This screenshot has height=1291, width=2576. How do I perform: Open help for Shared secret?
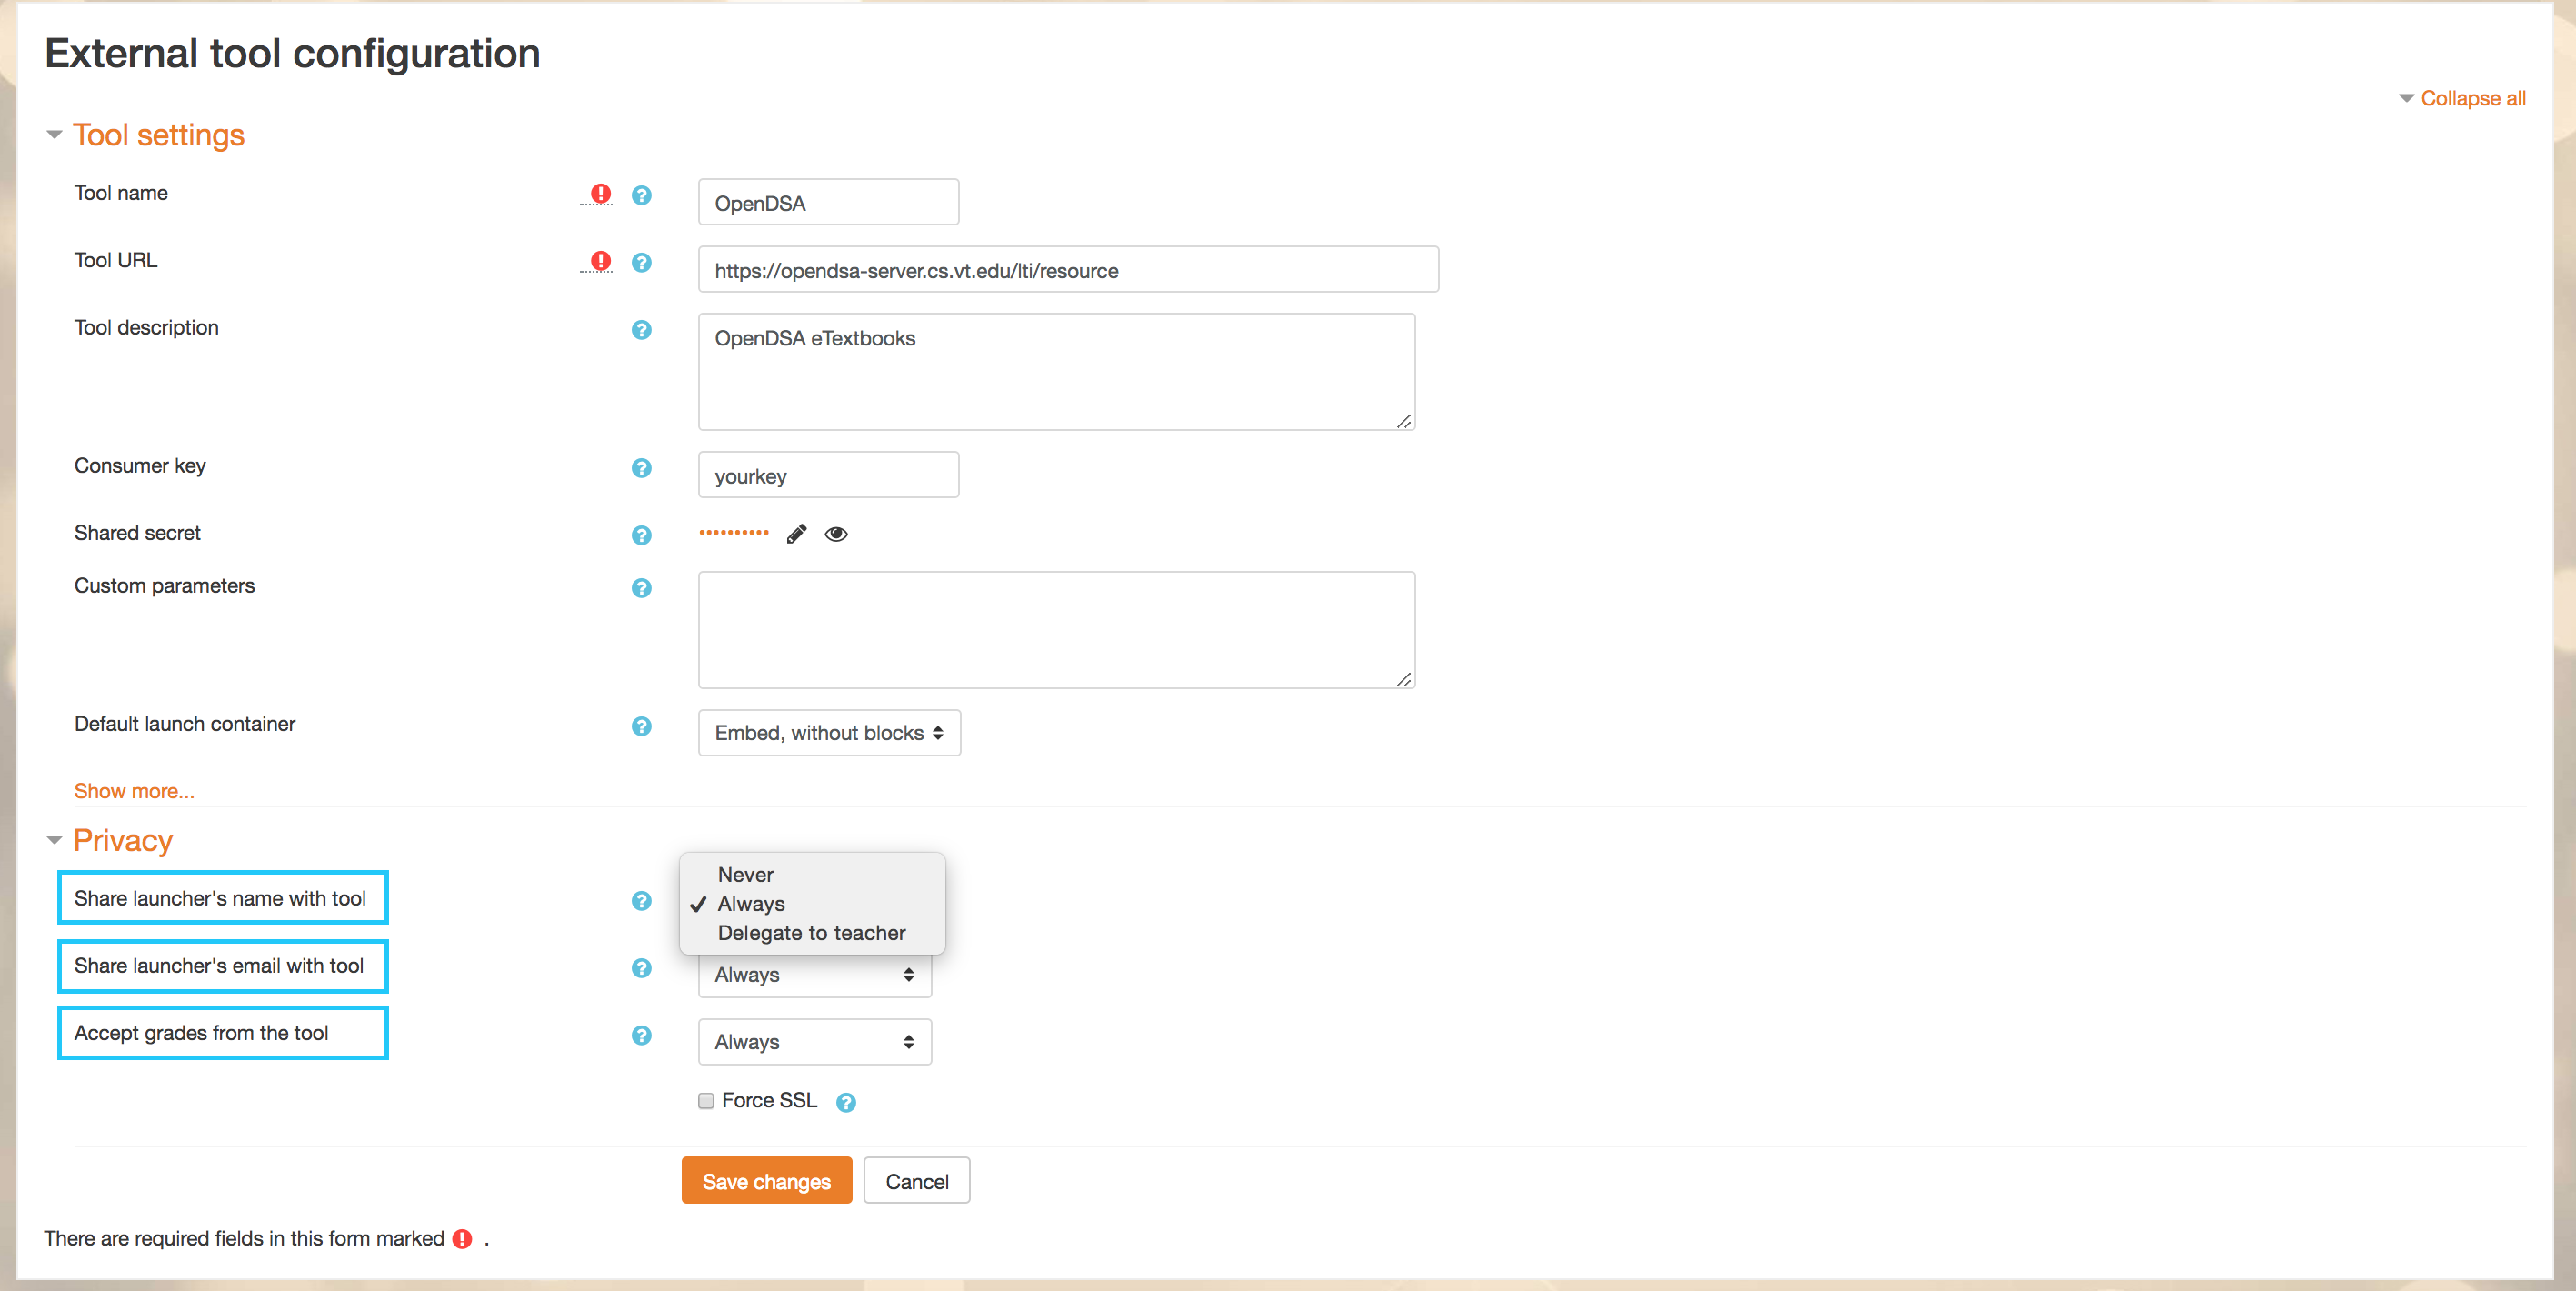642,535
